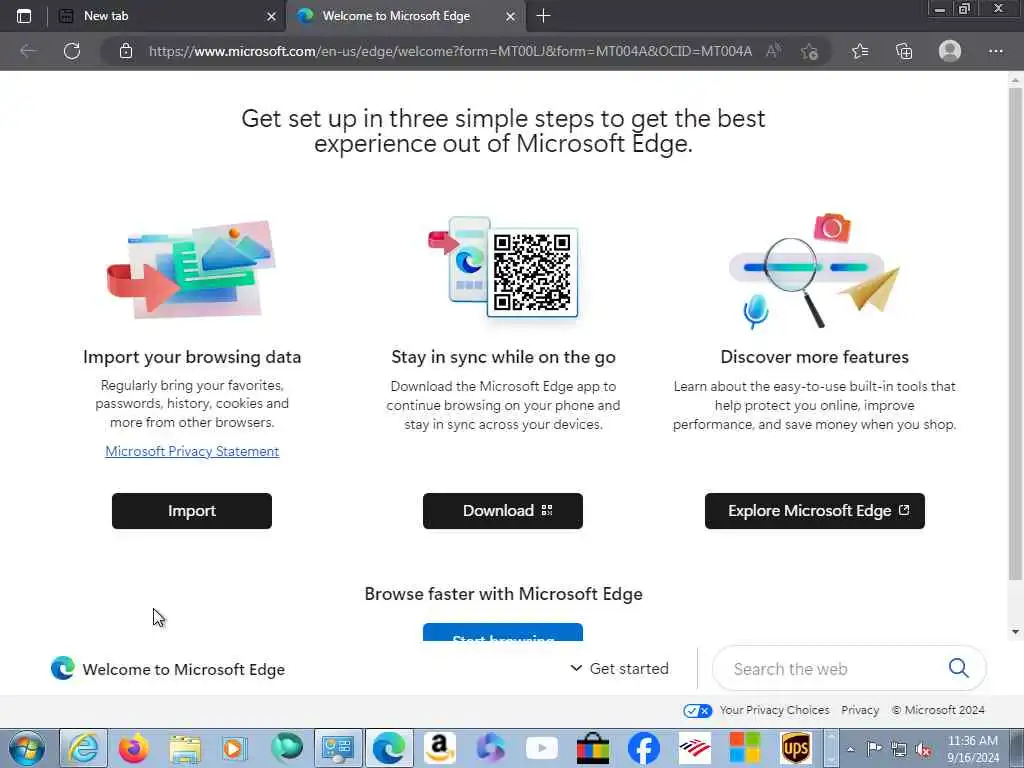Click the privacy choices toggle icon

click(697, 711)
